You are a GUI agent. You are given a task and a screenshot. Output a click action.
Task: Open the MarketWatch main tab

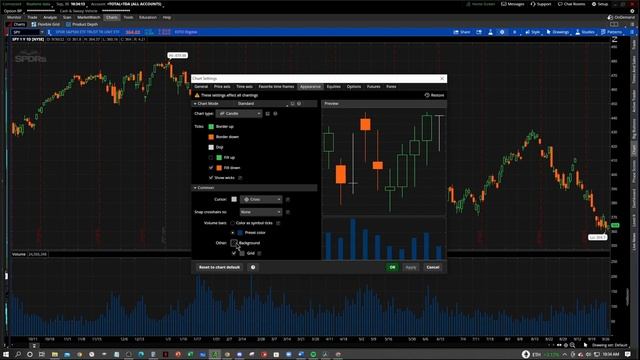[x=89, y=18]
